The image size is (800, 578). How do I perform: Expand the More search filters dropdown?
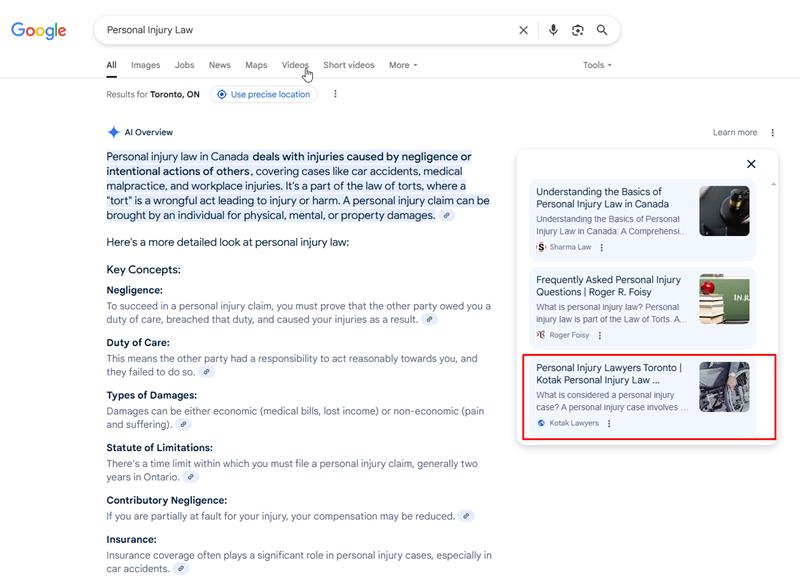[403, 65]
